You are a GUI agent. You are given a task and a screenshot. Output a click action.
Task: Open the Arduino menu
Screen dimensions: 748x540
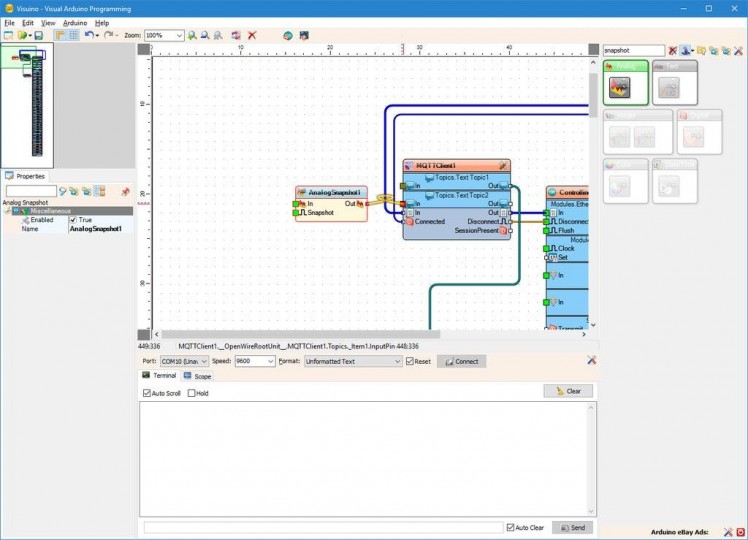[x=74, y=22]
